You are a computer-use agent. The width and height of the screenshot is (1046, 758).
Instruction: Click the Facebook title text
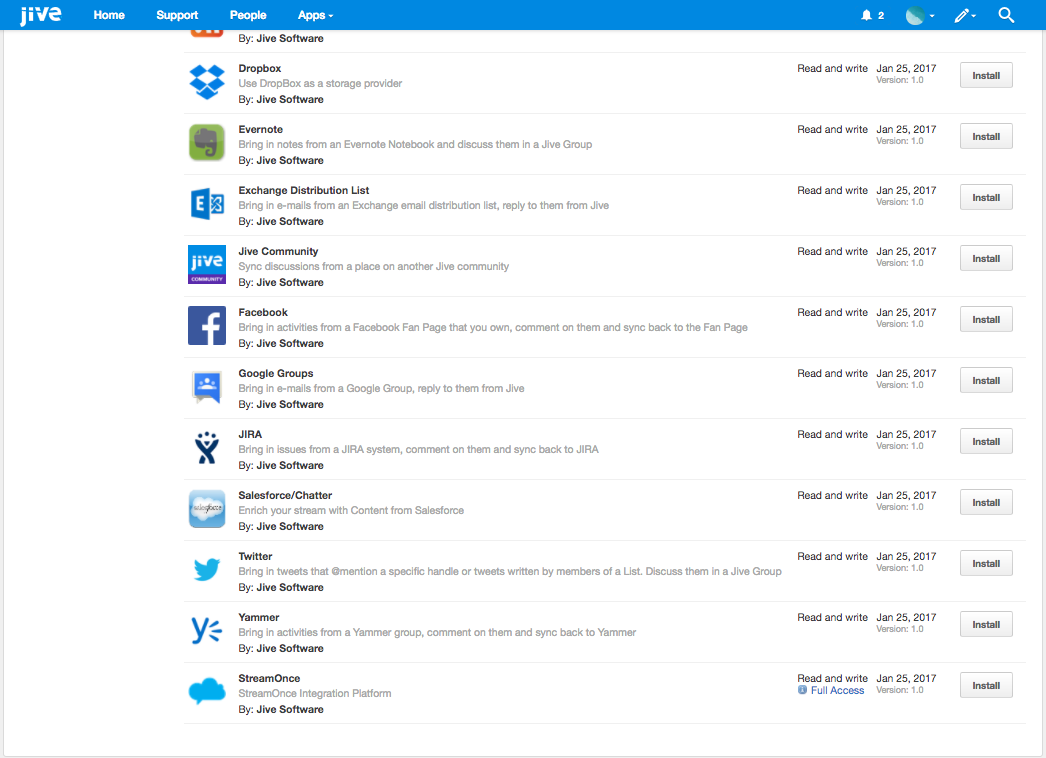pos(263,312)
